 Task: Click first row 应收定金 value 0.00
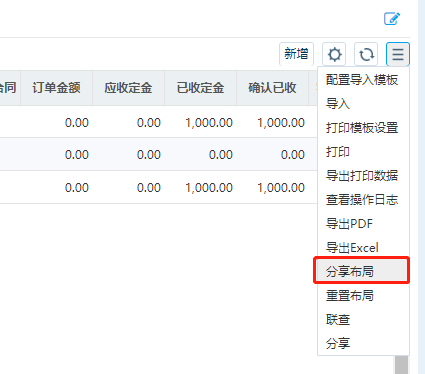(149, 123)
